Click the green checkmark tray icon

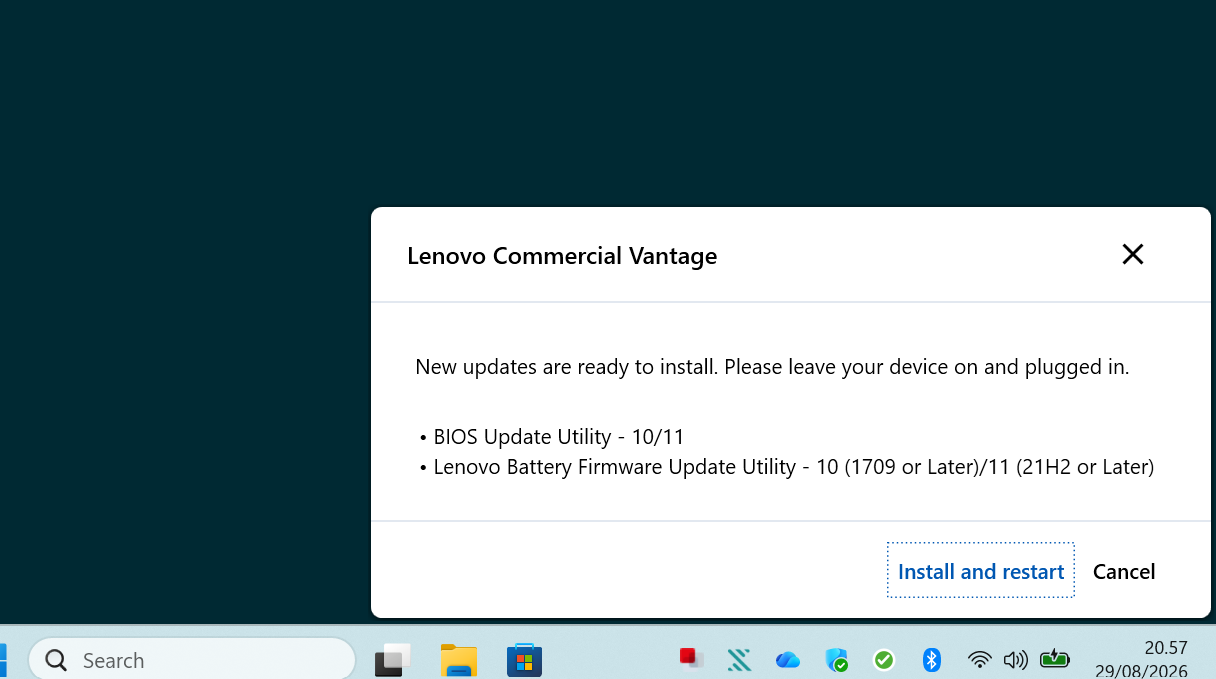click(x=884, y=659)
